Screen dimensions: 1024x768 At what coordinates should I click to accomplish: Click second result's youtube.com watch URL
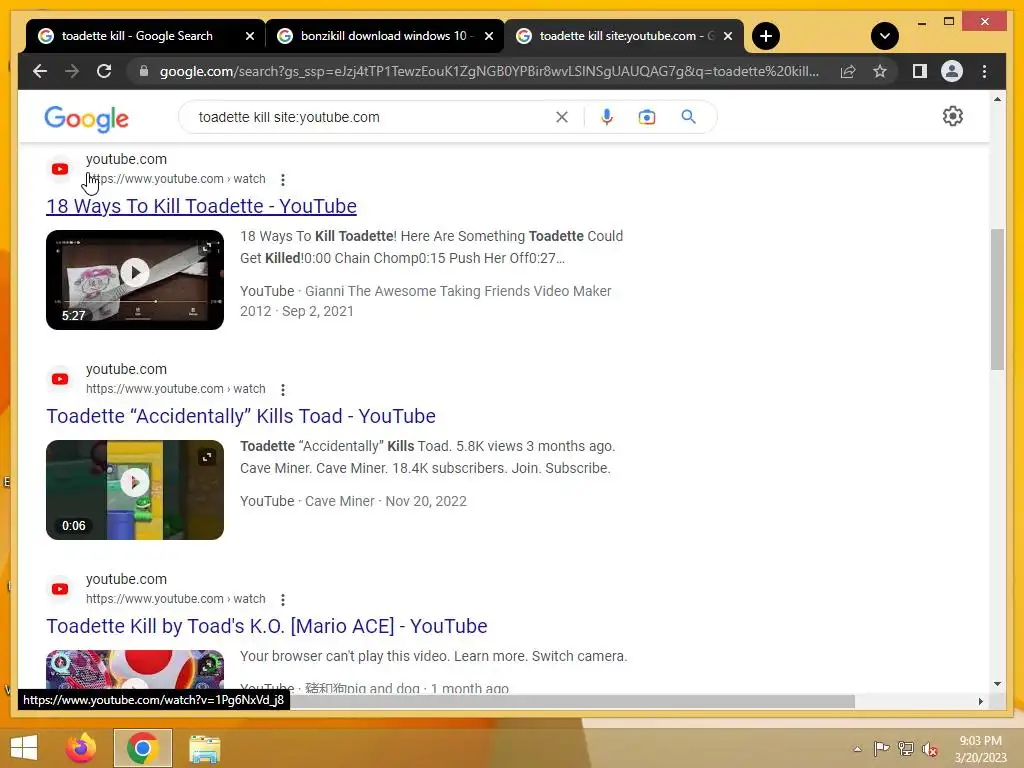click(x=176, y=389)
